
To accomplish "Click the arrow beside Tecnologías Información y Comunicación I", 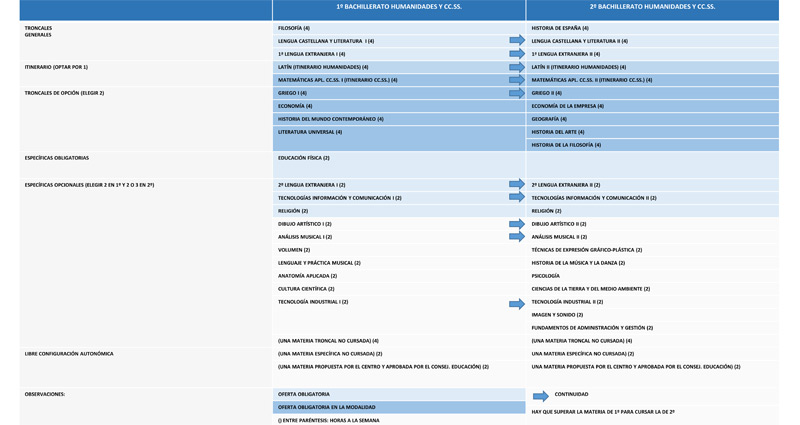I will tap(516, 198).
